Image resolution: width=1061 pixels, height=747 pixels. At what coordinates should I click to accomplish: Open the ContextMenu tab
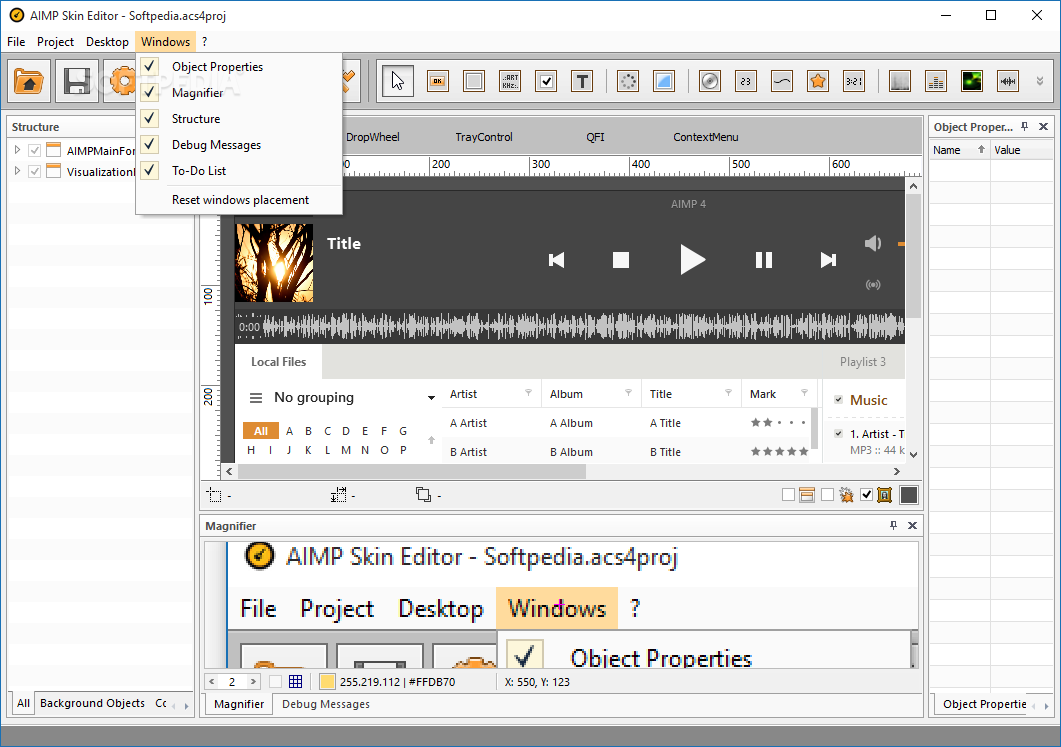(706, 137)
